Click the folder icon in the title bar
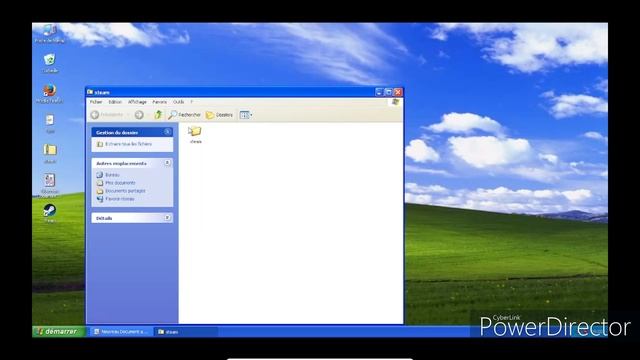 90,92
